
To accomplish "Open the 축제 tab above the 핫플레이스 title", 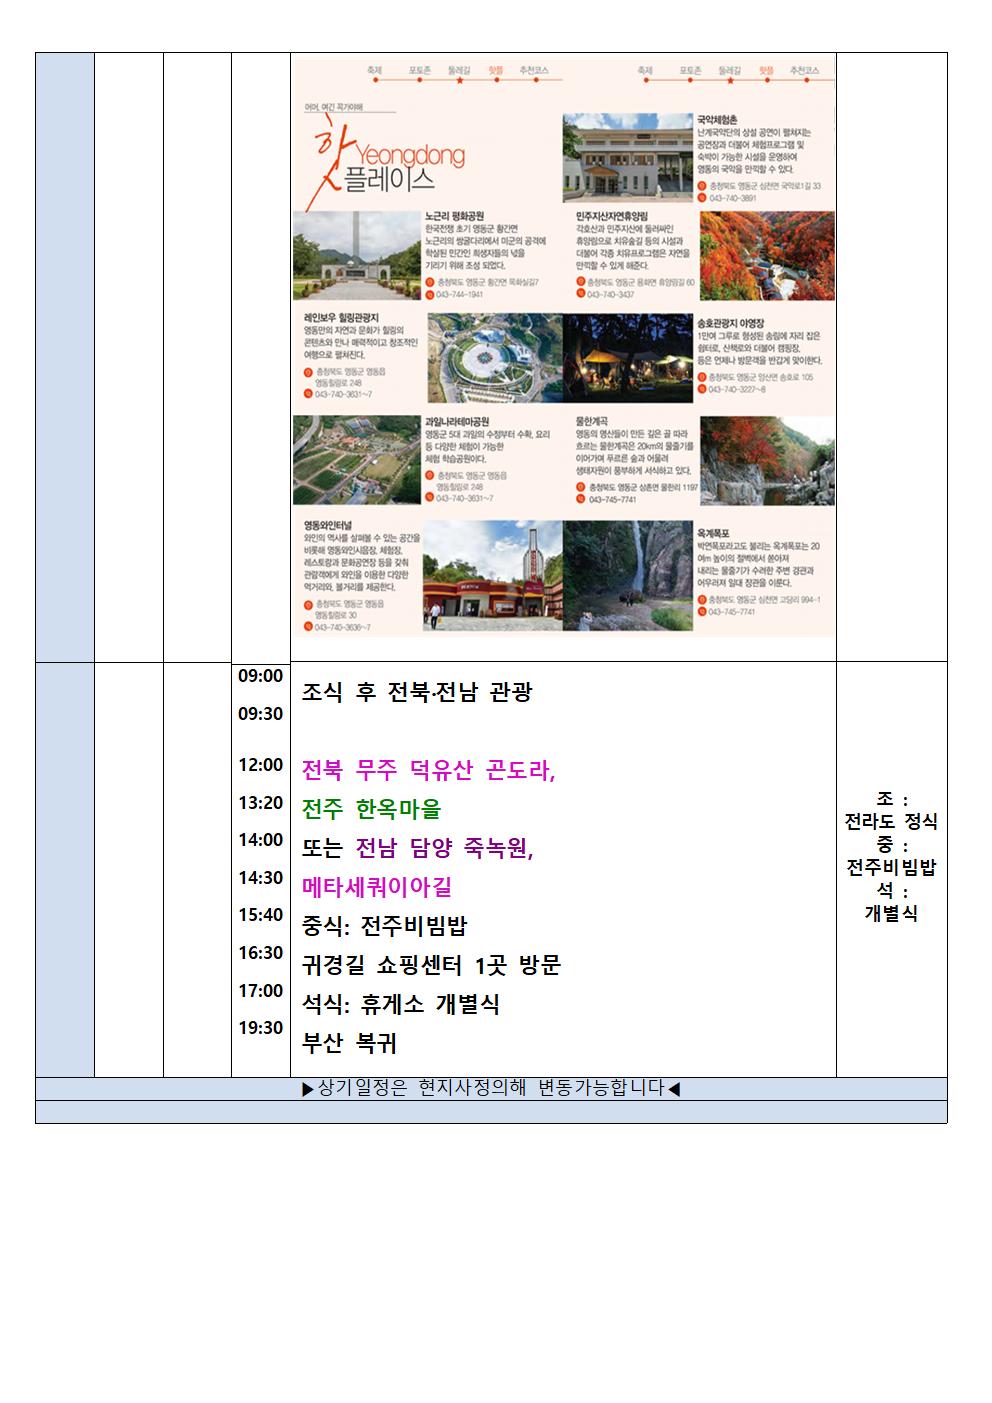I will (375, 71).
